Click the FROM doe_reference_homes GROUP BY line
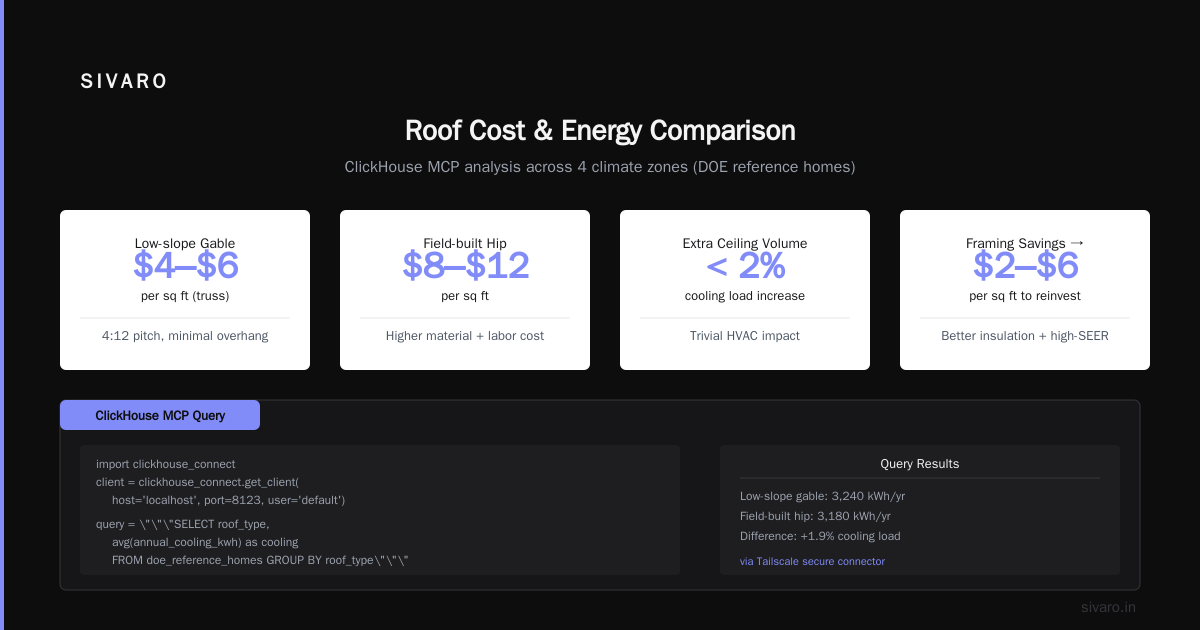Image resolution: width=1200 pixels, height=630 pixels. click(x=260, y=560)
